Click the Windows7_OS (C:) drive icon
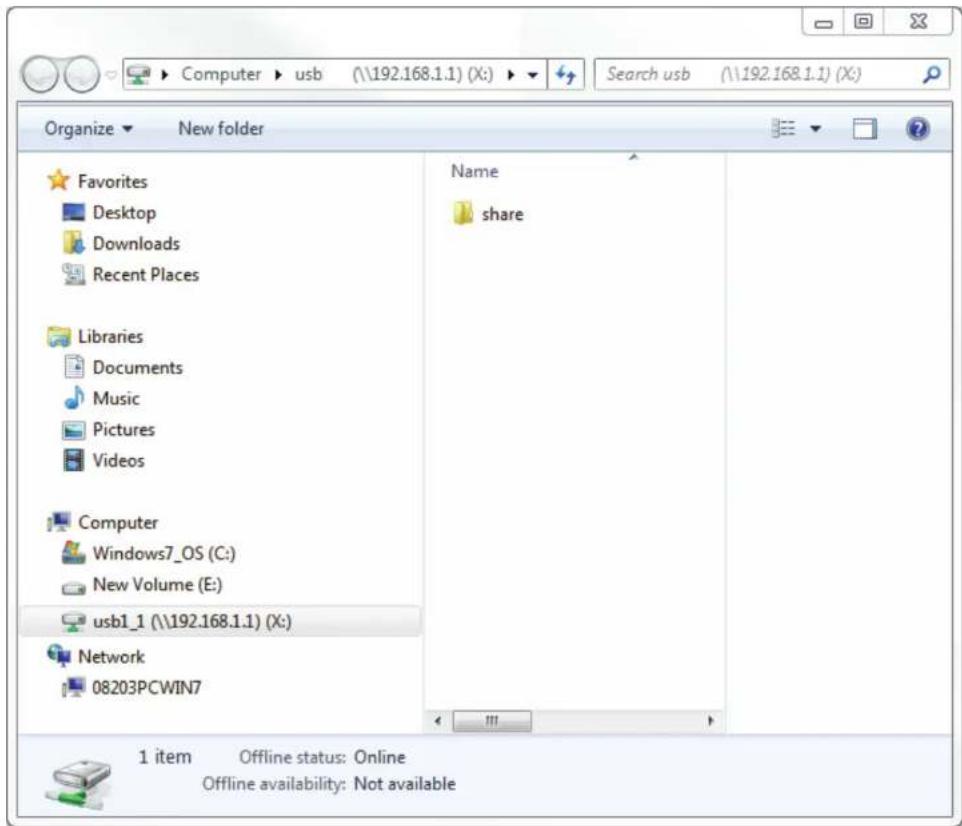 point(74,552)
